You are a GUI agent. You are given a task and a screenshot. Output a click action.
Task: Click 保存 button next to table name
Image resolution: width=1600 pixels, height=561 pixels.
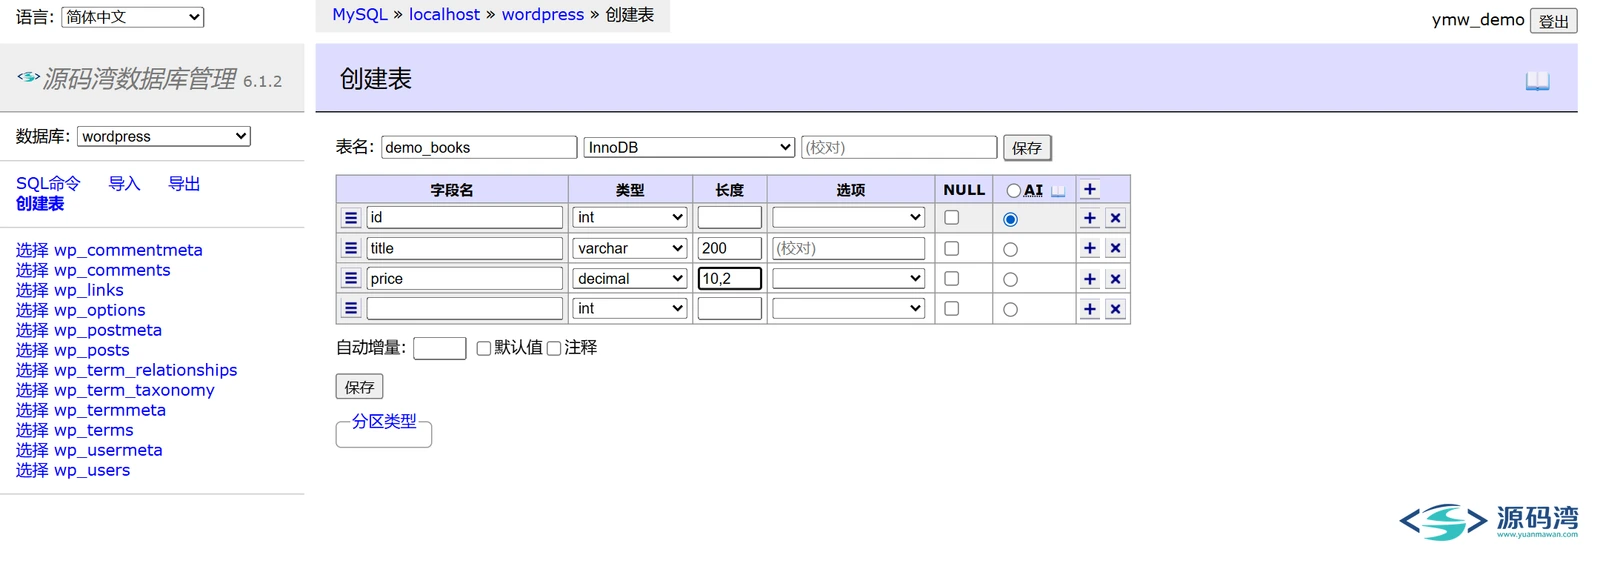pos(1027,147)
